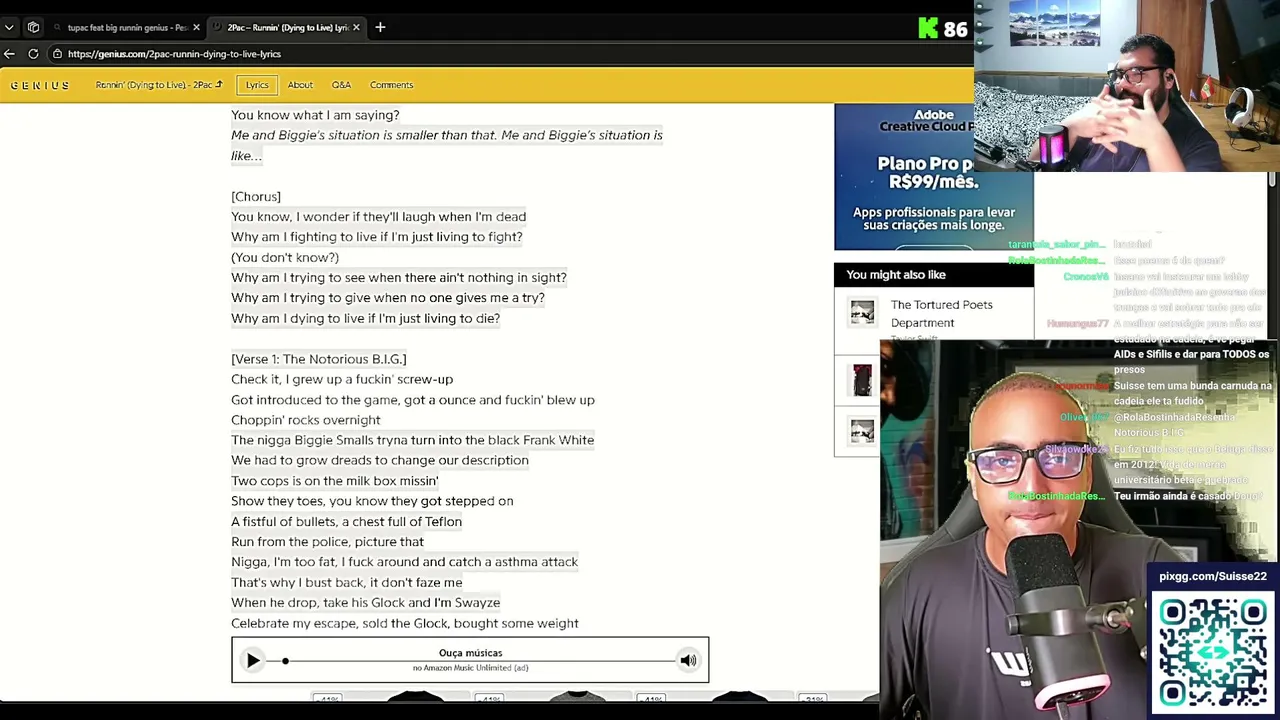1280x720 pixels.
Task: Click lyric 'Show they toes, you know they got stepped on'
Action: [x=372, y=501]
